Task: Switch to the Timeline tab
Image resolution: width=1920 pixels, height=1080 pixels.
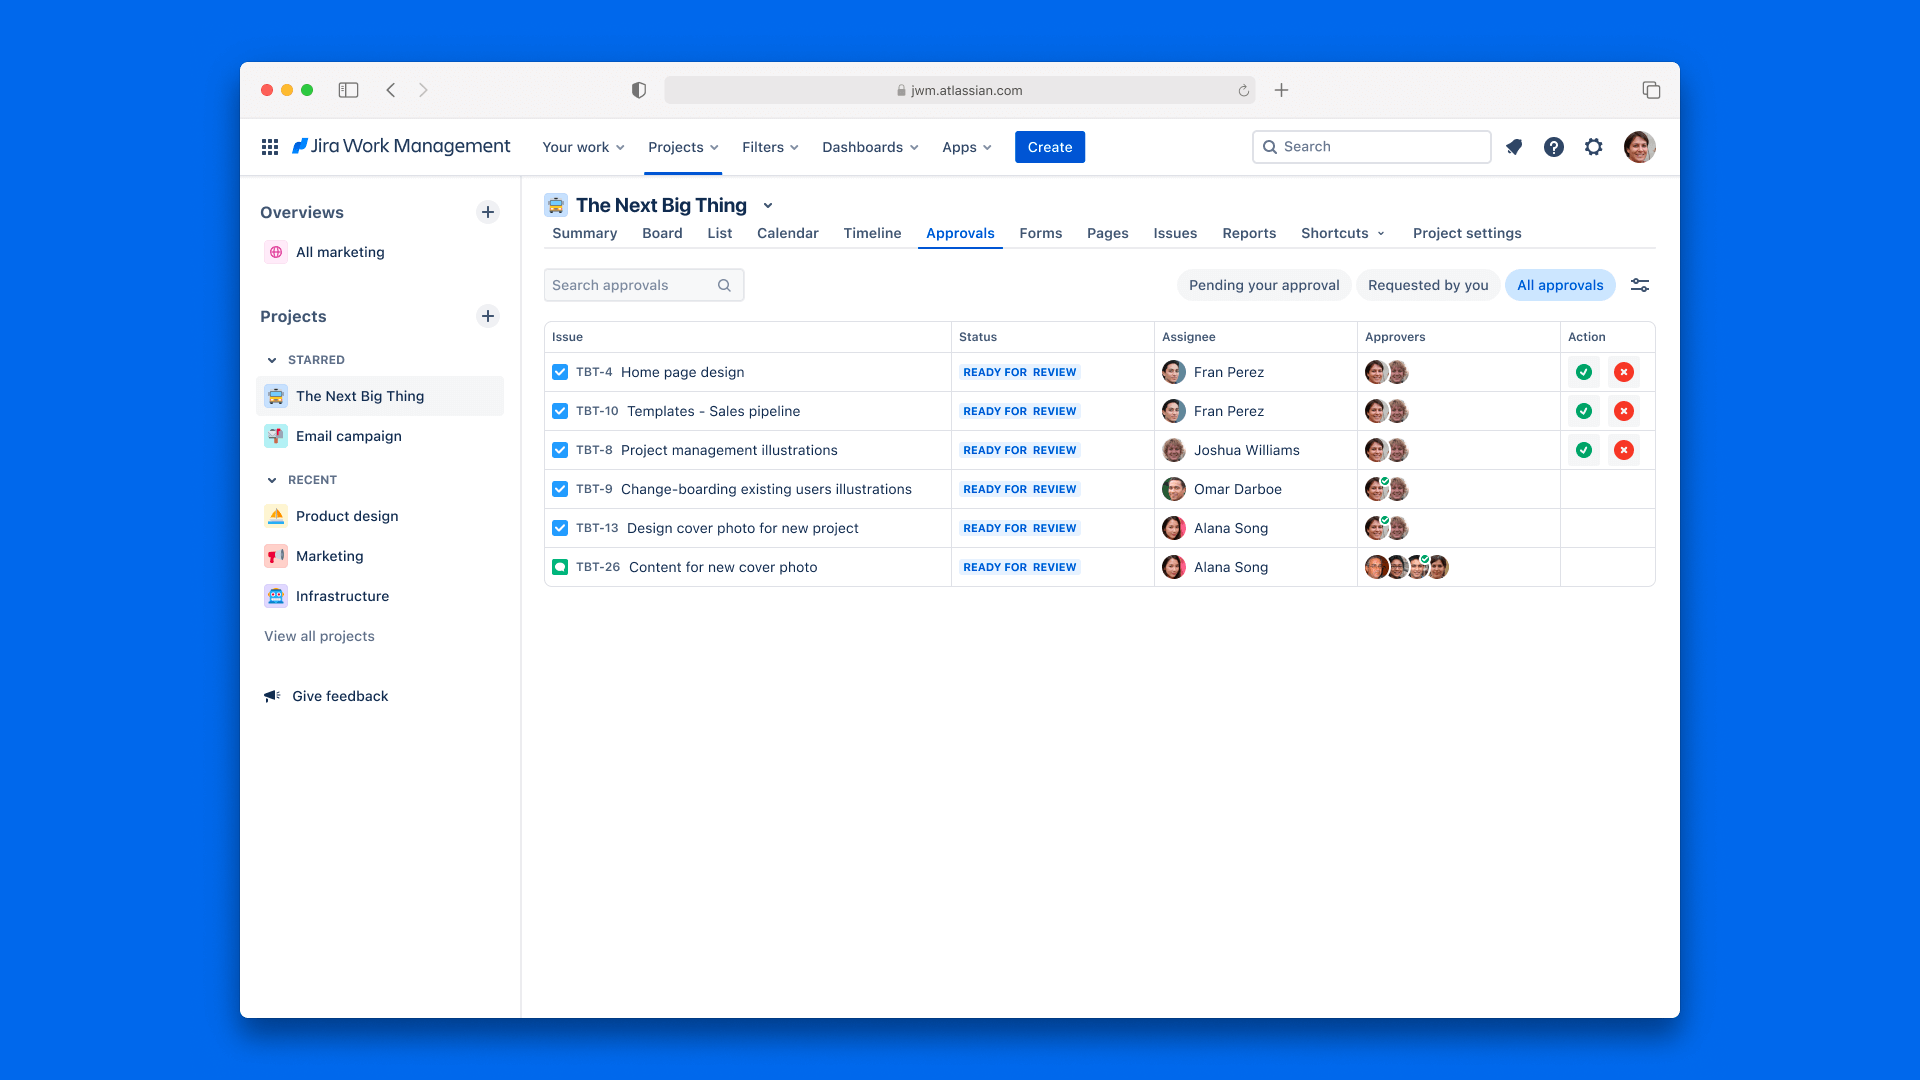Action: coord(872,233)
